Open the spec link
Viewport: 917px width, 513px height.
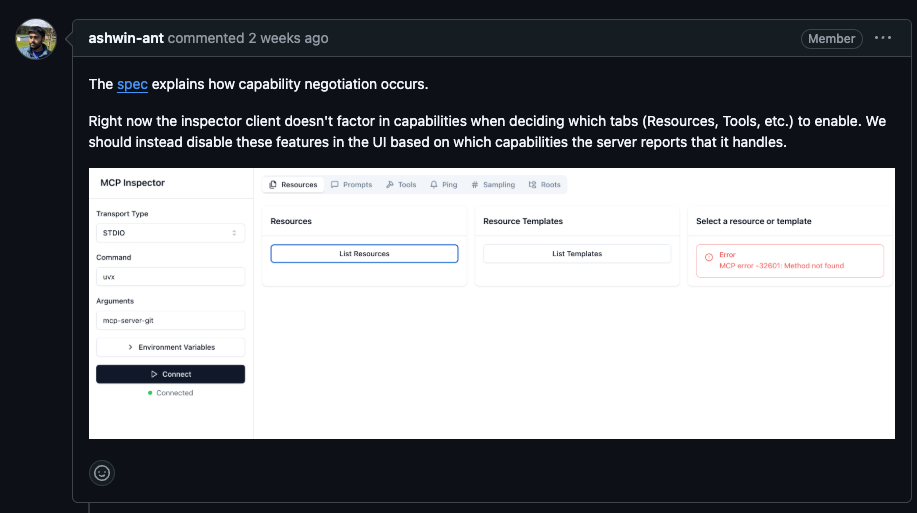[132, 84]
